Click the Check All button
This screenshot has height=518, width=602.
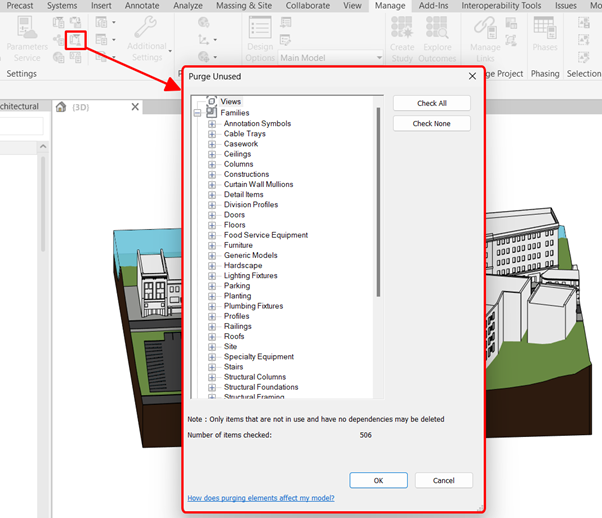click(x=432, y=103)
